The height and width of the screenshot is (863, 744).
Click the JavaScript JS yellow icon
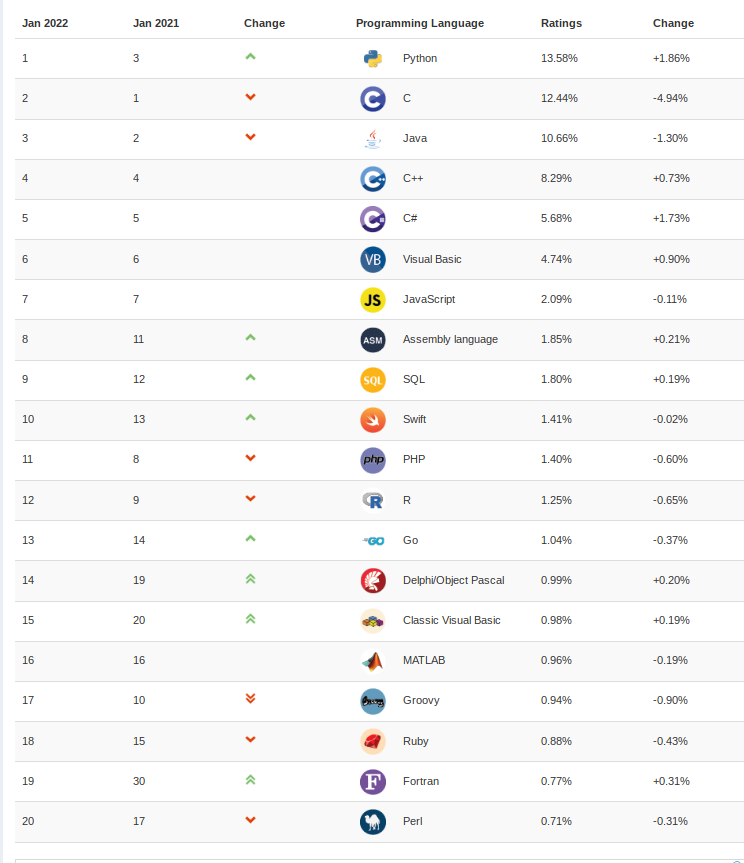tap(373, 299)
